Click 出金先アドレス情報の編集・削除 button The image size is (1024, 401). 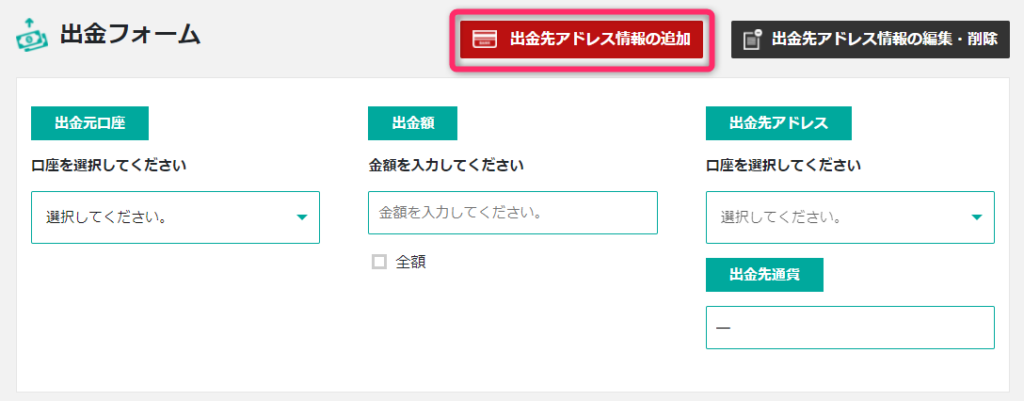870,39
